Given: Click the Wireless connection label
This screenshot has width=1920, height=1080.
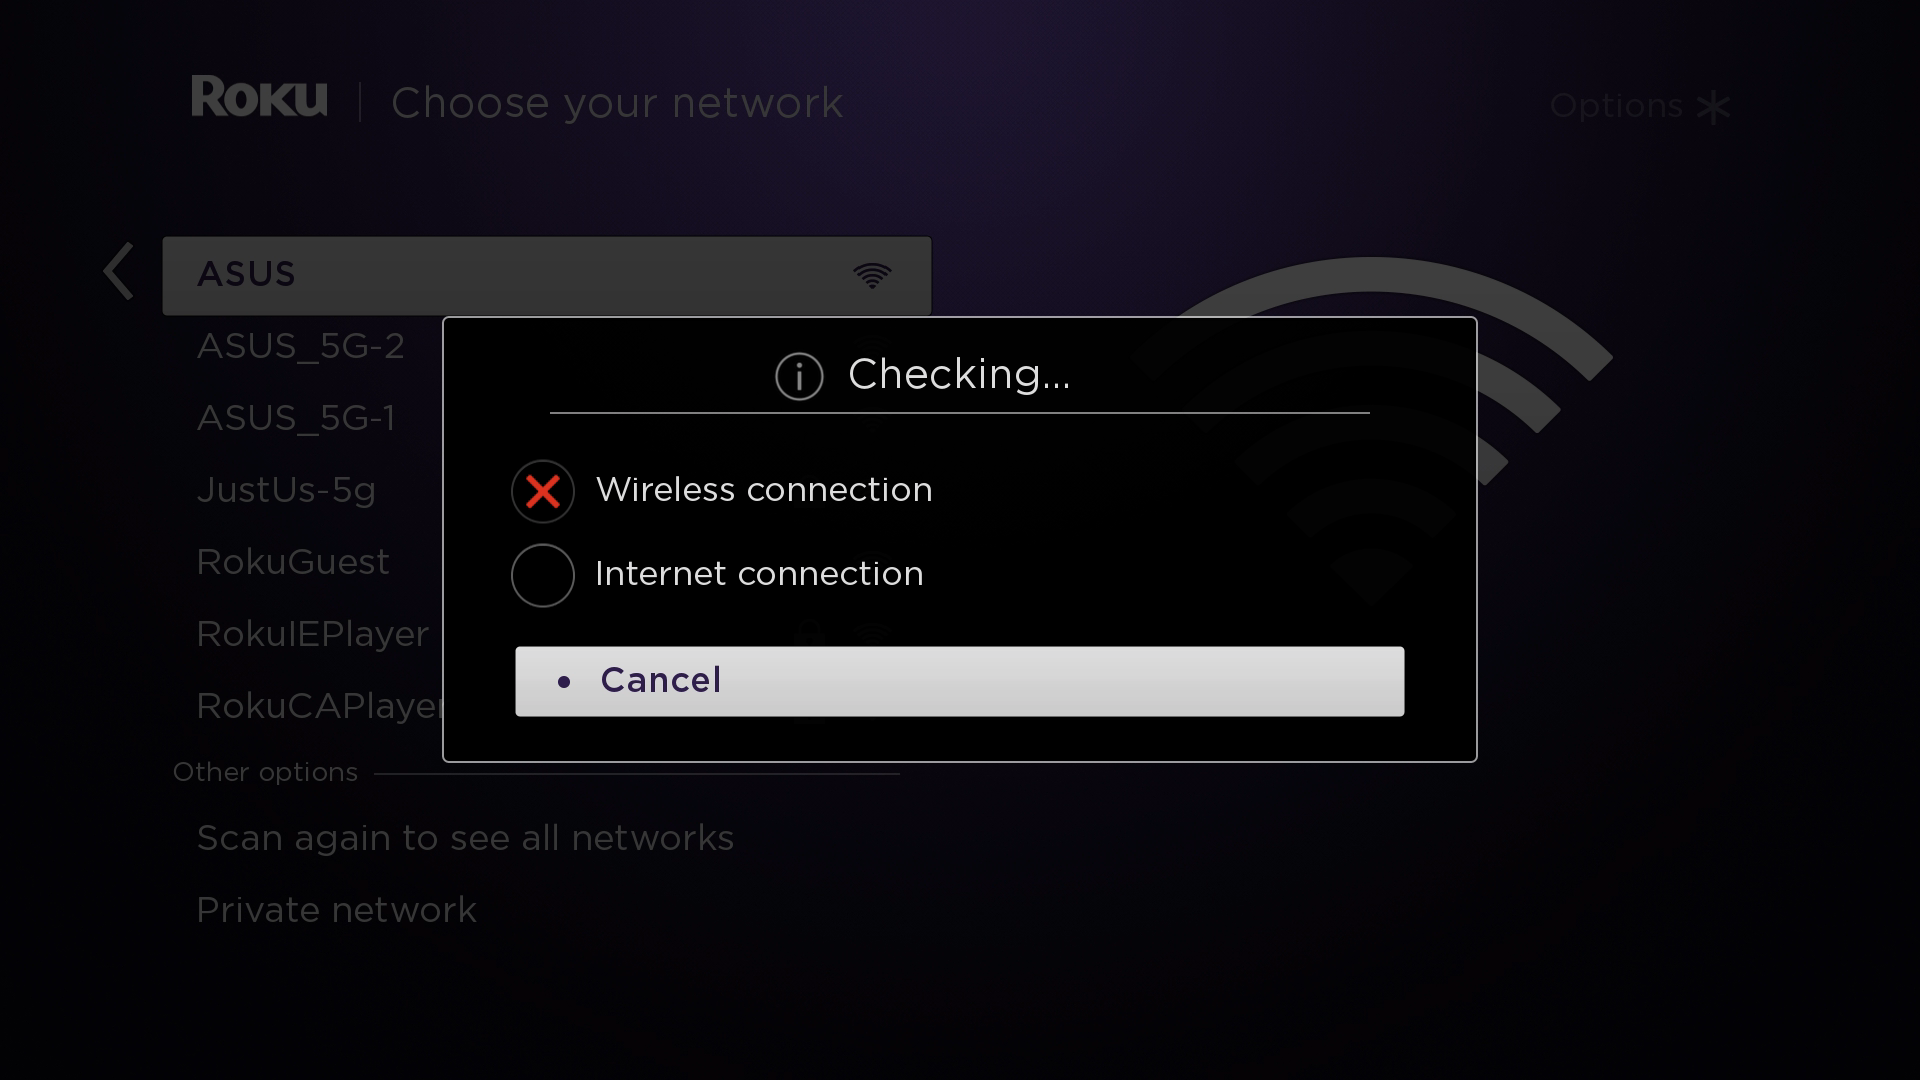Looking at the screenshot, I should pyautogui.click(x=764, y=490).
